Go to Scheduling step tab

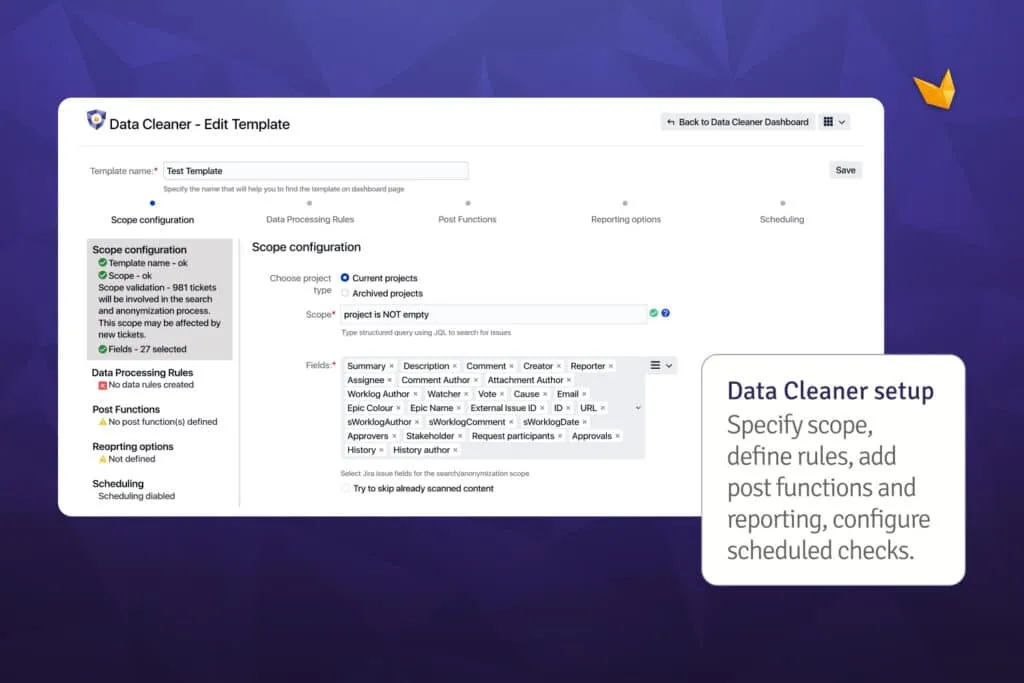pos(782,219)
